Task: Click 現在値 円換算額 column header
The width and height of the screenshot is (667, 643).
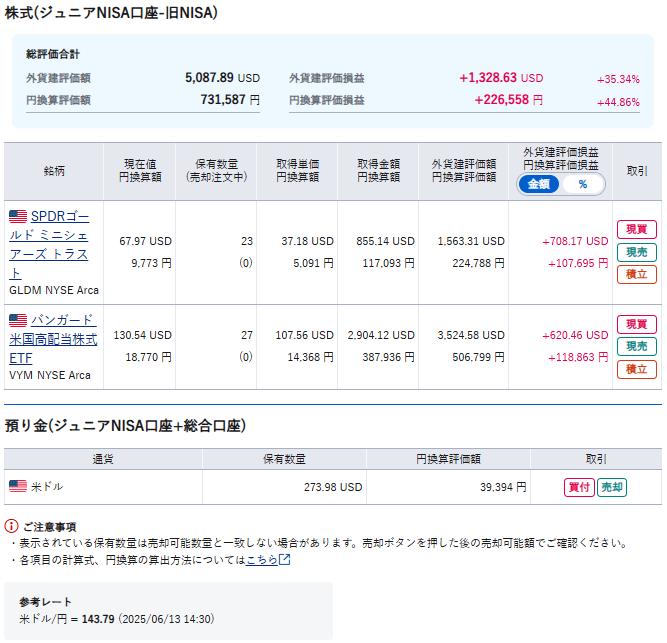Action: (140, 171)
